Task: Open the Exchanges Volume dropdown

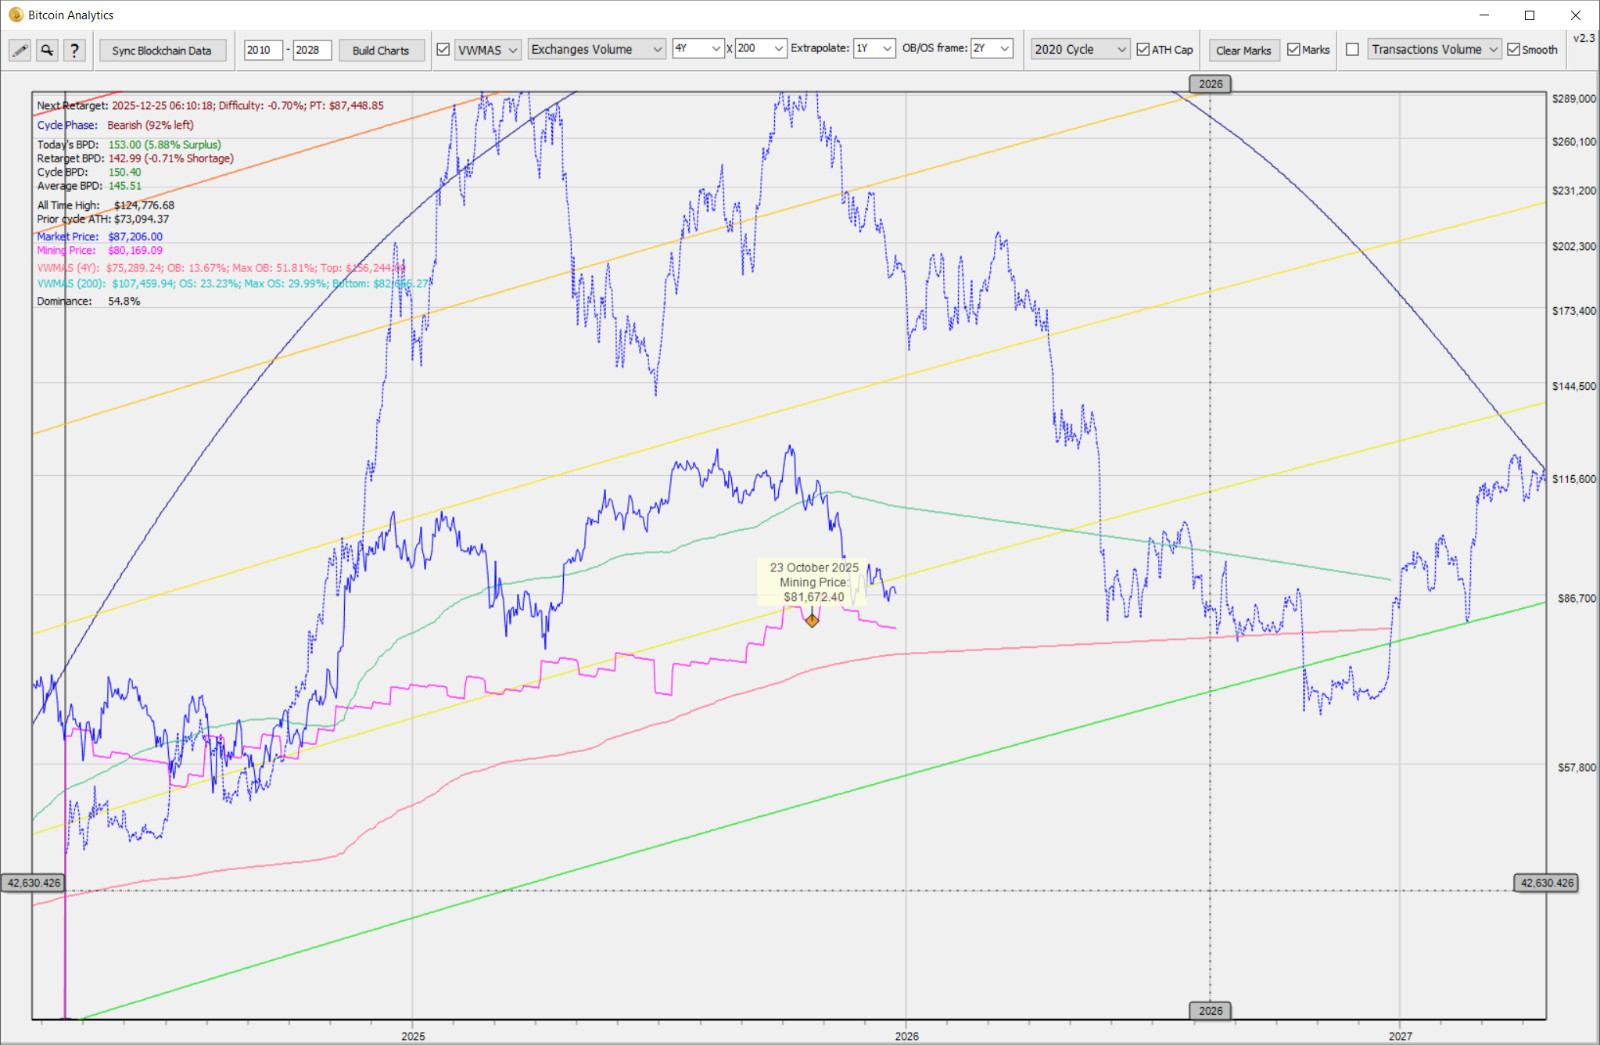Action: coord(597,49)
